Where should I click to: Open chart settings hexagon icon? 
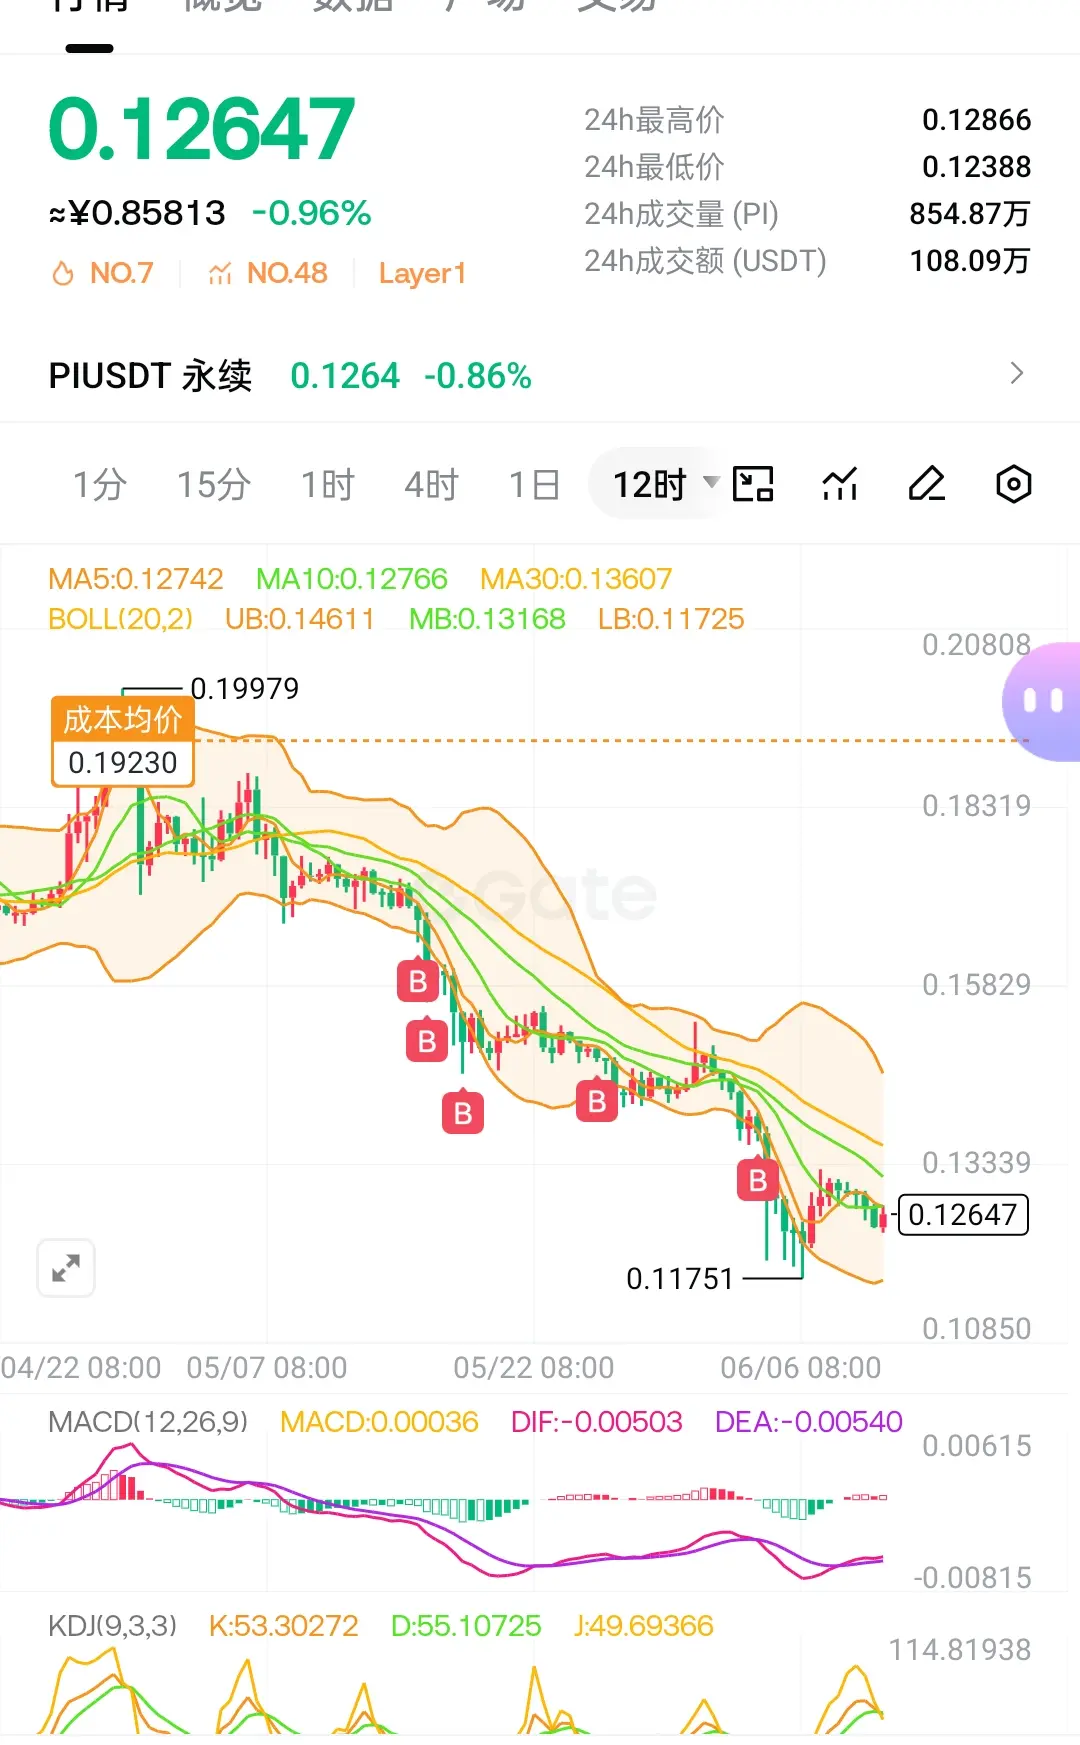coord(1013,484)
